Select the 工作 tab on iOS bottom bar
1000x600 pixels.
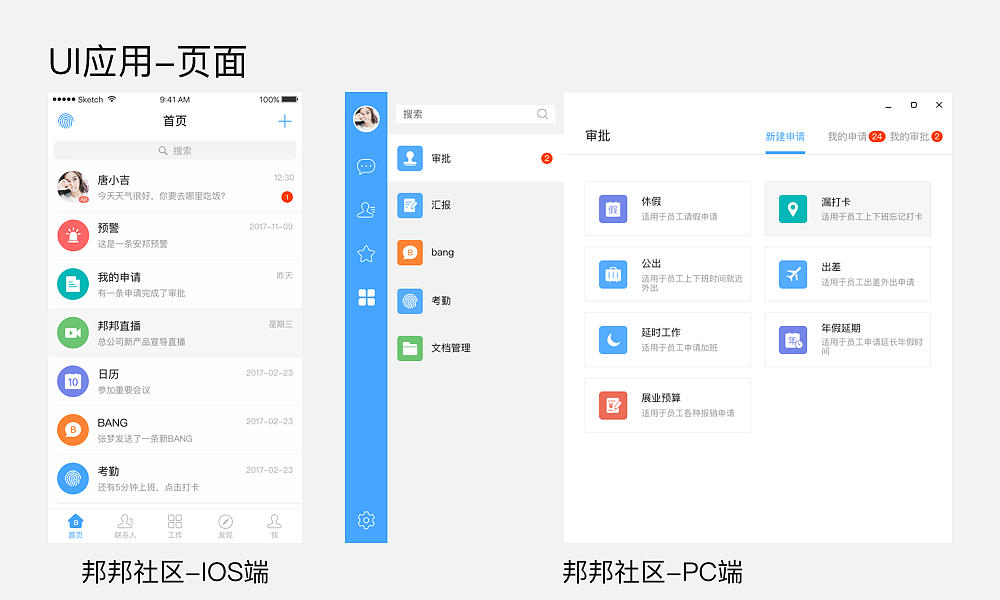coord(176,524)
